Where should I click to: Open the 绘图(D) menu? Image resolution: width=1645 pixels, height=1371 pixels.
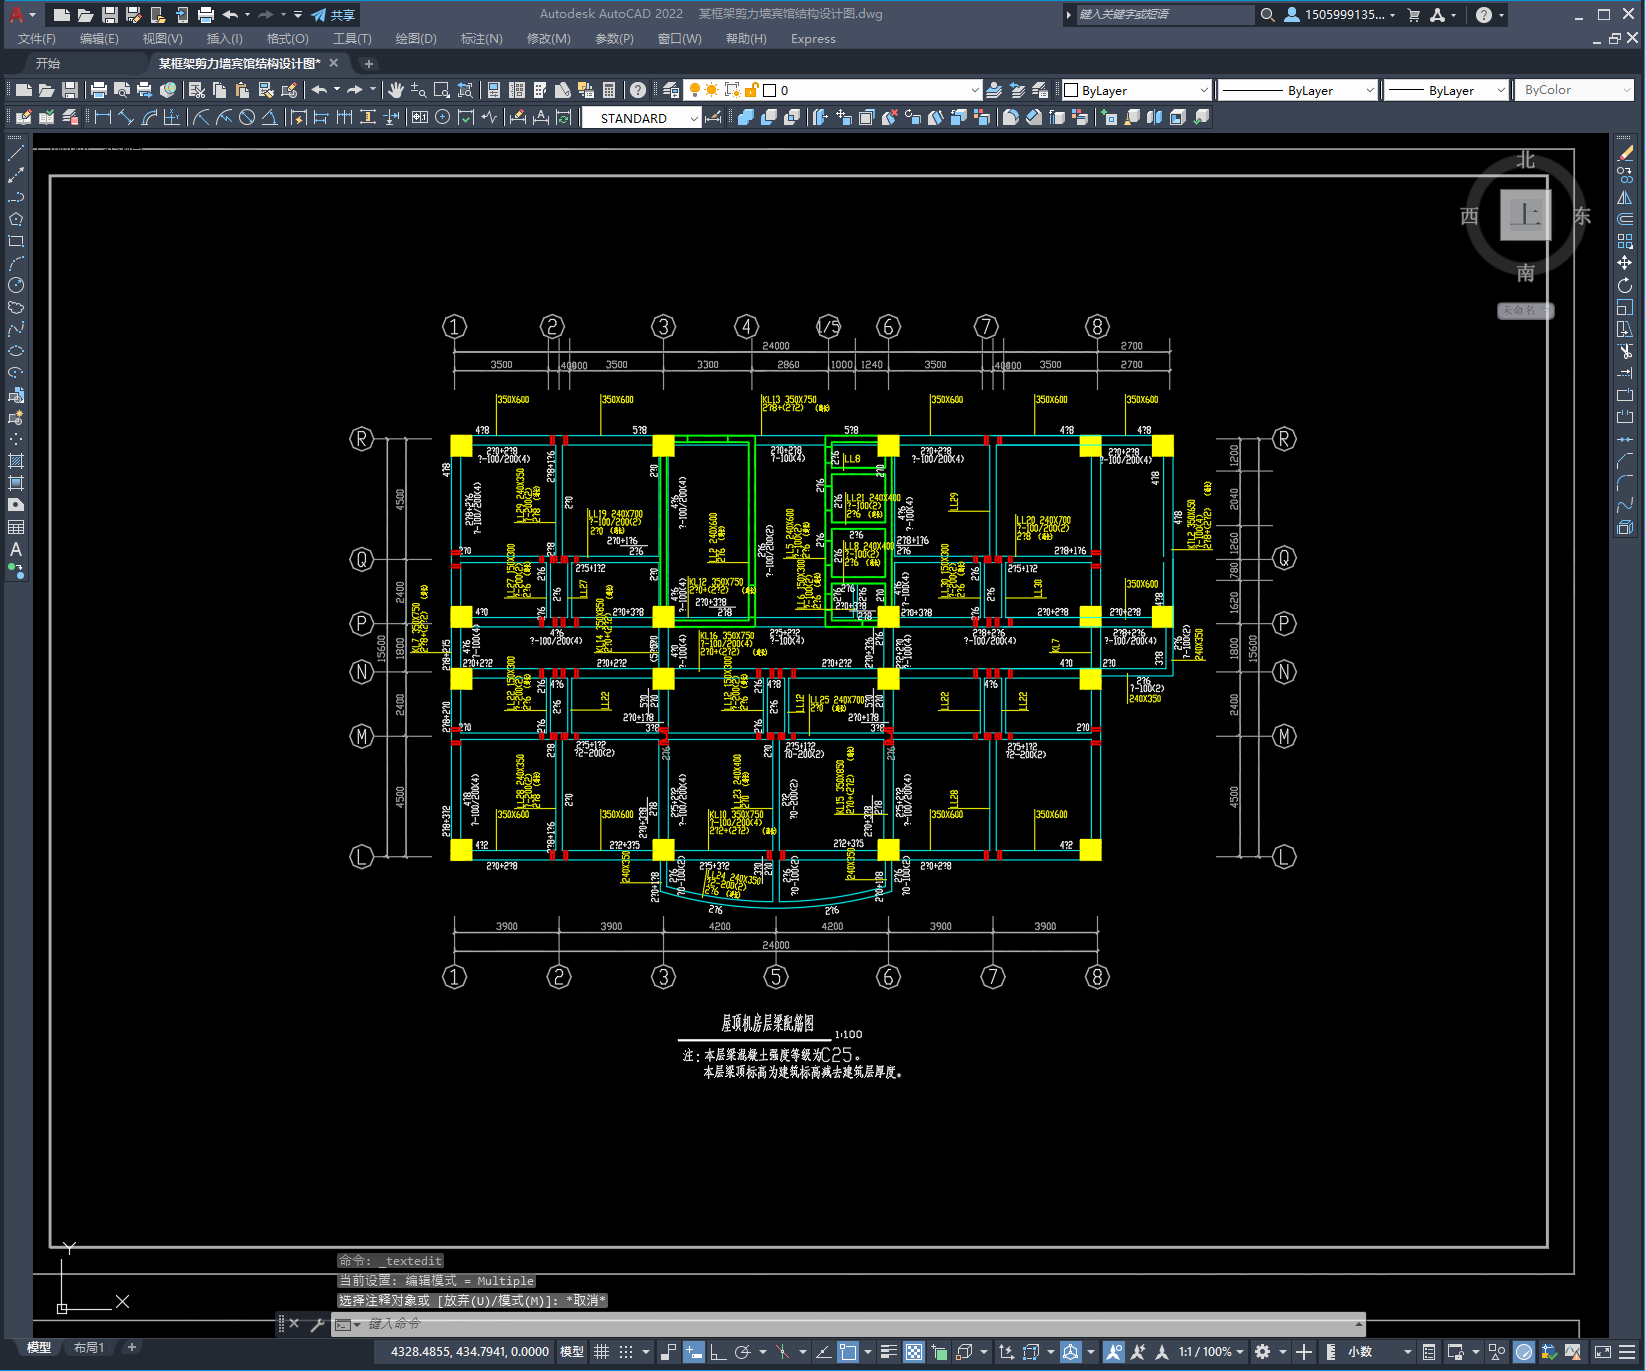tap(416, 39)
